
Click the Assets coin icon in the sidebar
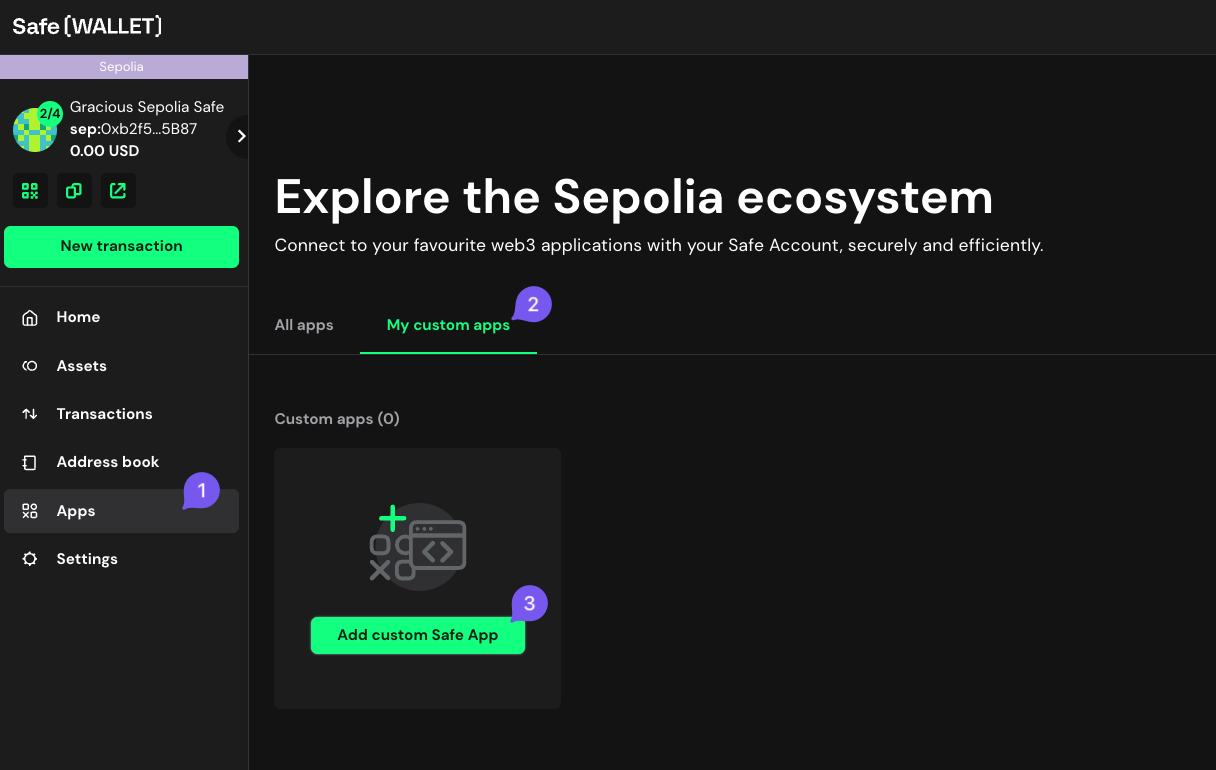30,366
